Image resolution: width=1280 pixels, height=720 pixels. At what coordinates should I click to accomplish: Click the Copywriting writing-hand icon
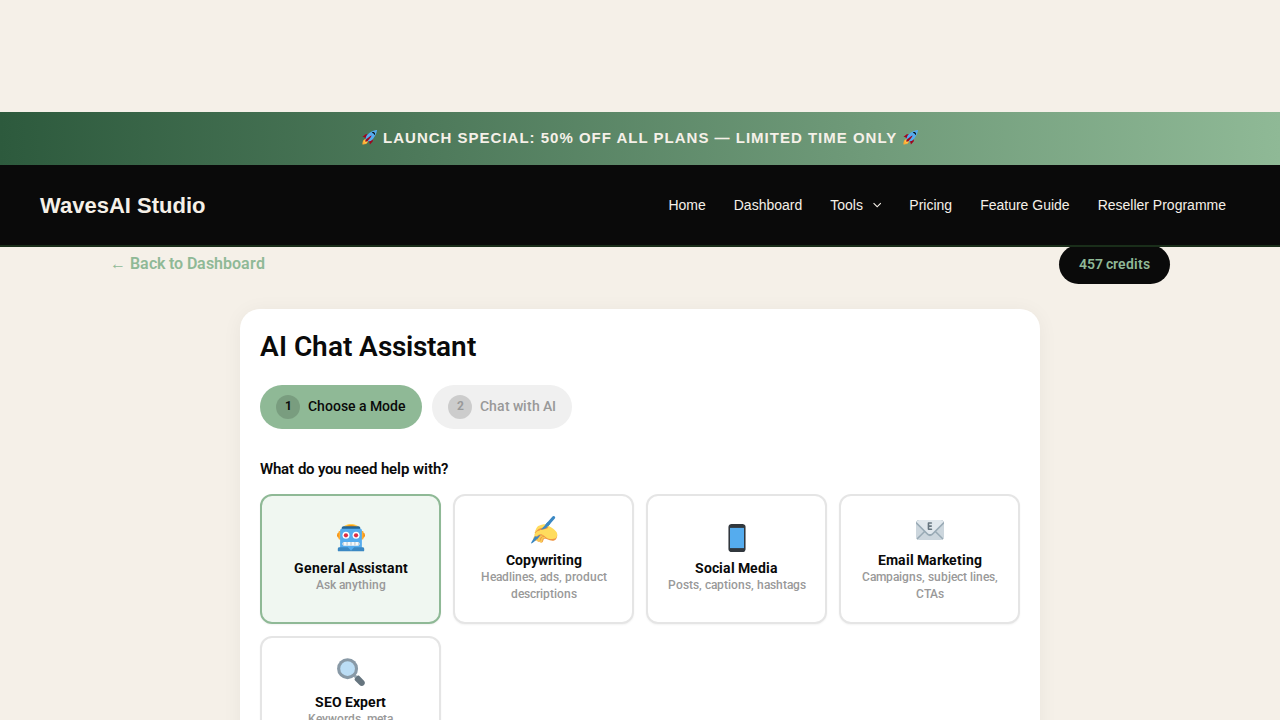(x=543, y=530)
